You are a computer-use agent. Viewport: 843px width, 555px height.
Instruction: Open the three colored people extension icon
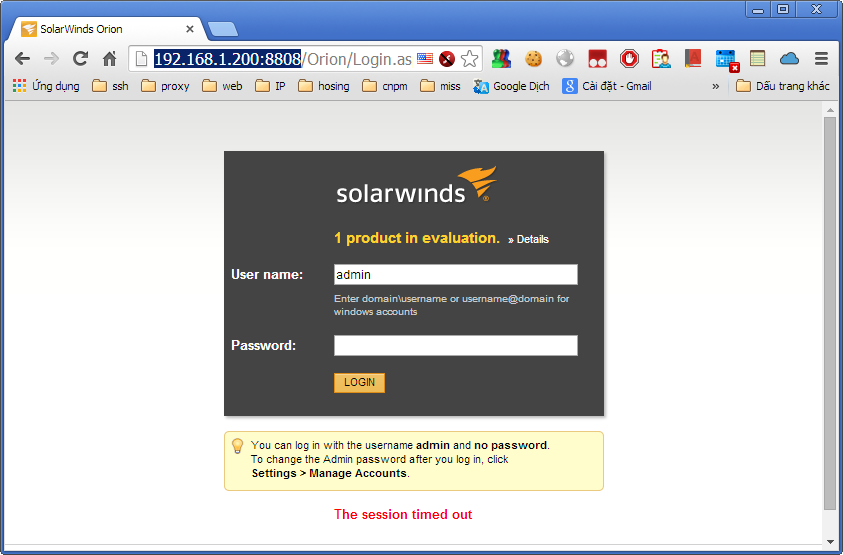coord(501,58)
